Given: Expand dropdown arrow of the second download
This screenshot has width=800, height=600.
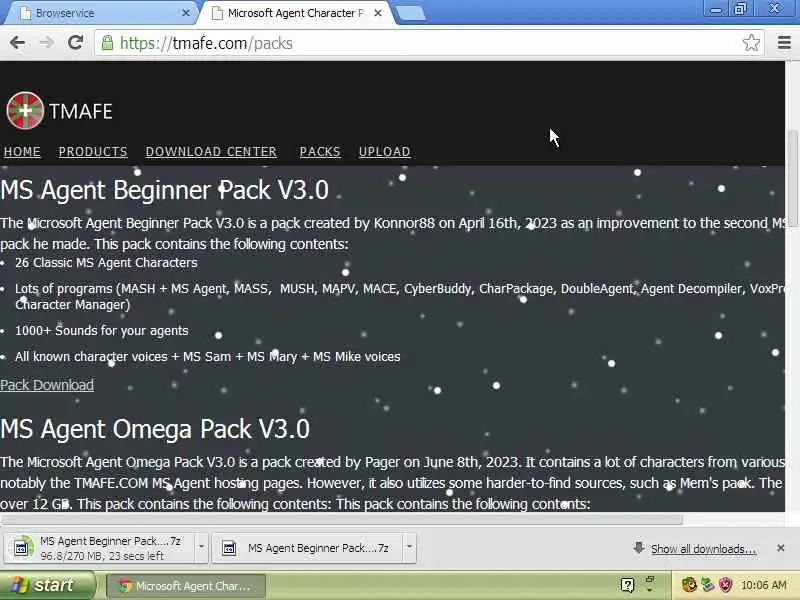Looking at the screenshot, I should click(409, 547).
